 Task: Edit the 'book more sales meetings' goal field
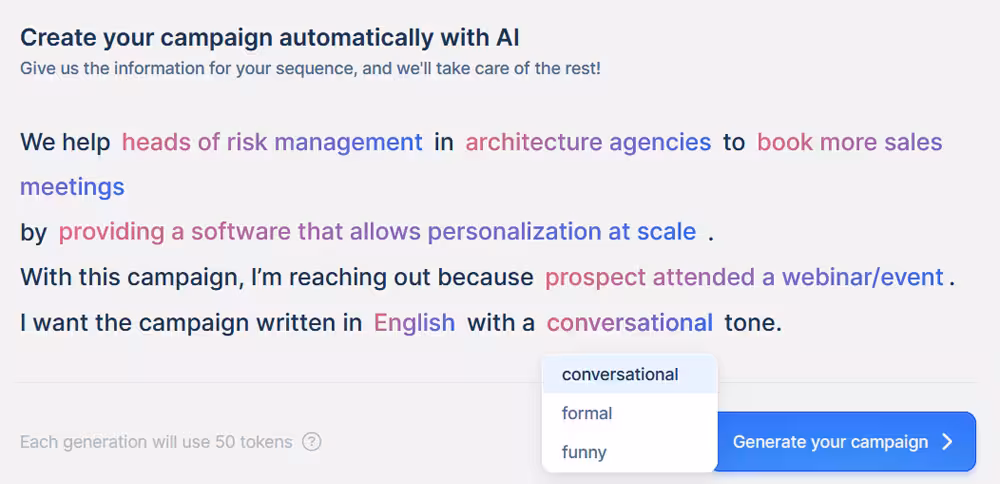pos(849,142)
